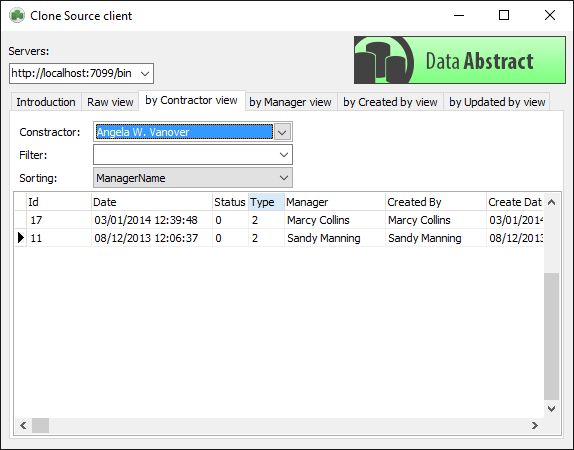
Task: Click the Clone Source client app icon
Action: point(17,16)
